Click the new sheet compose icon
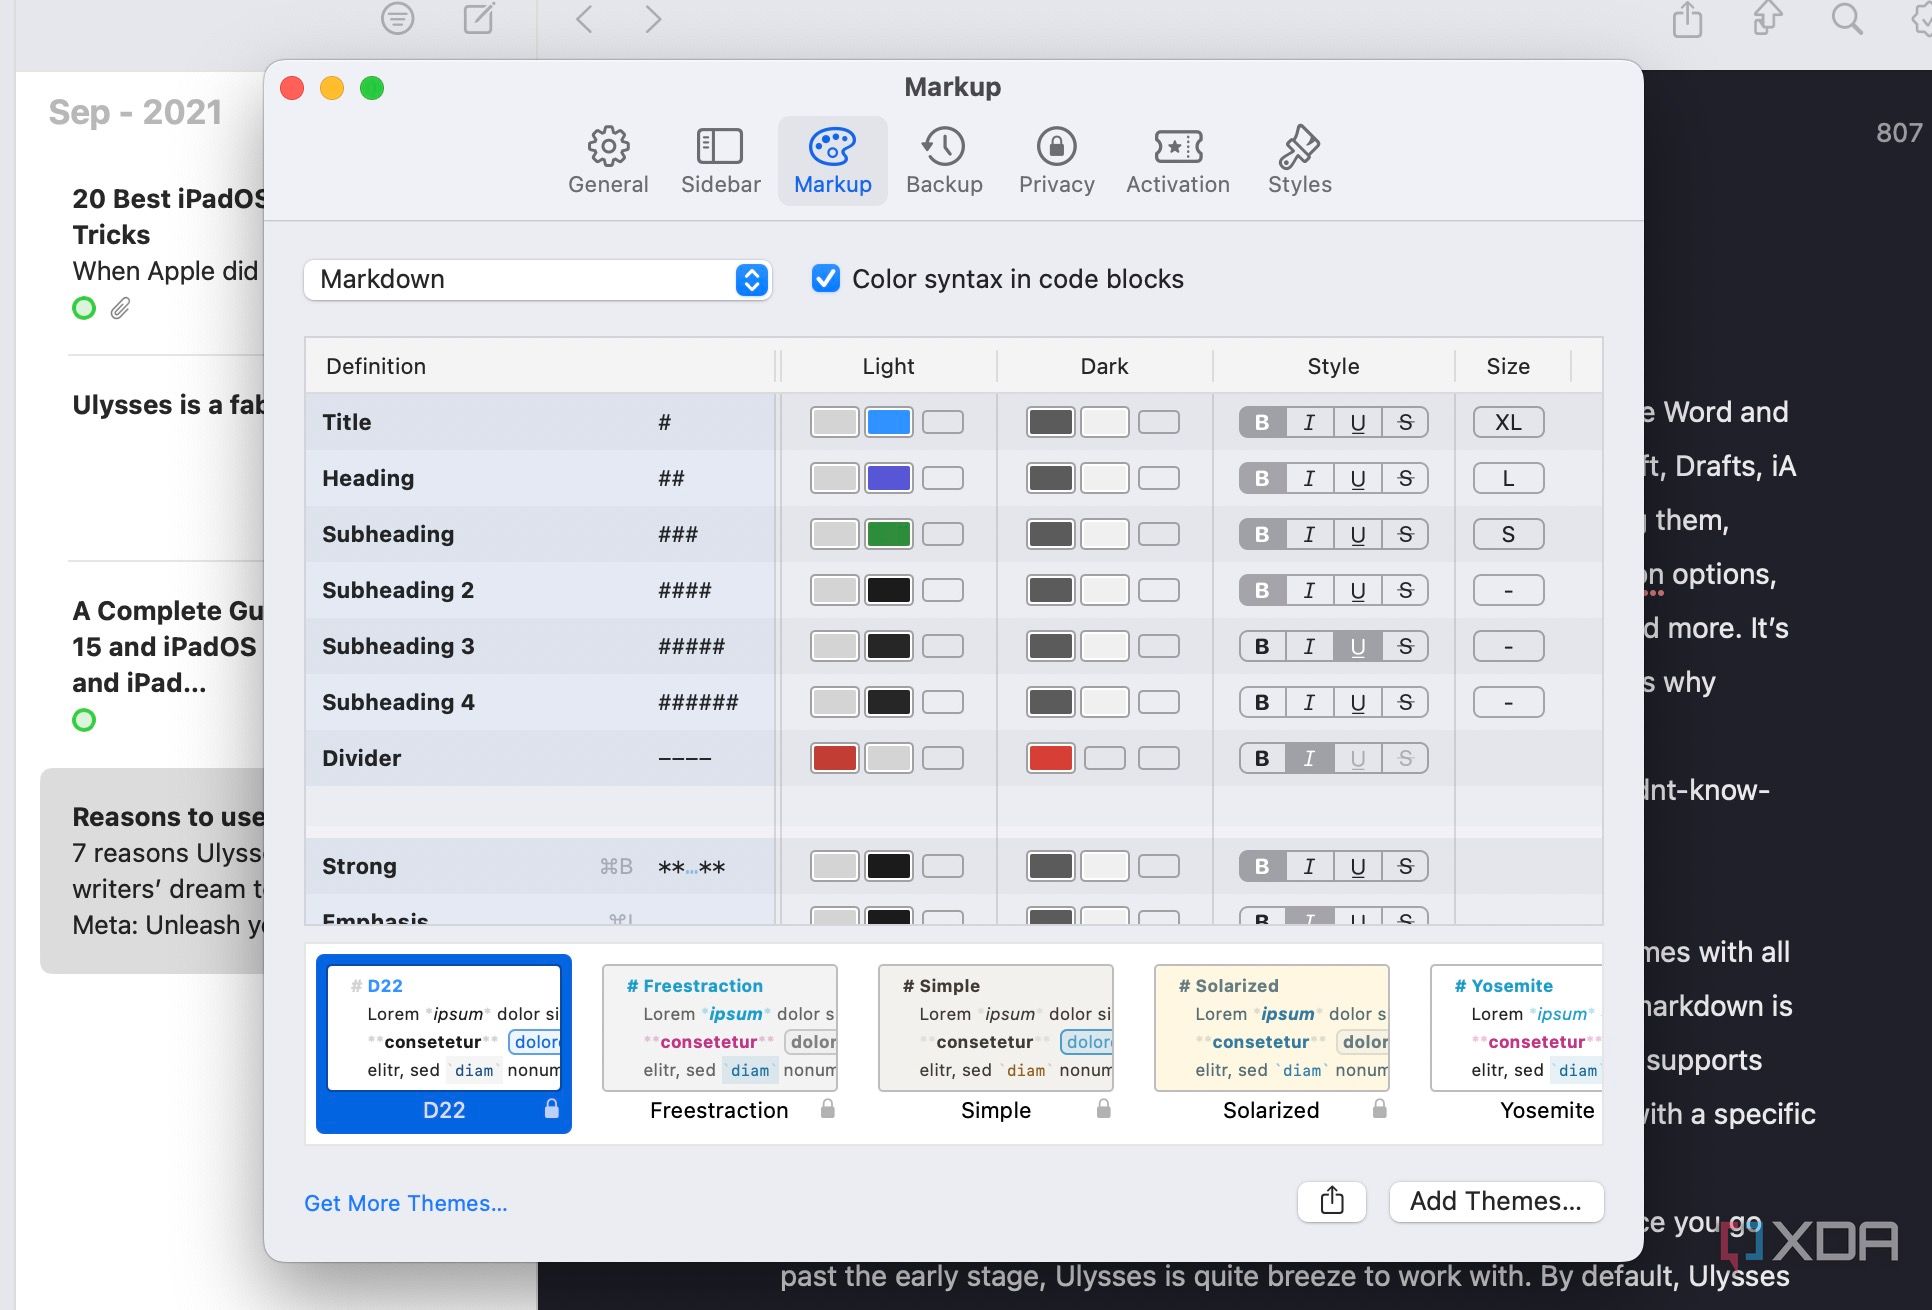1932x1310 pixels. click(479, 18)
